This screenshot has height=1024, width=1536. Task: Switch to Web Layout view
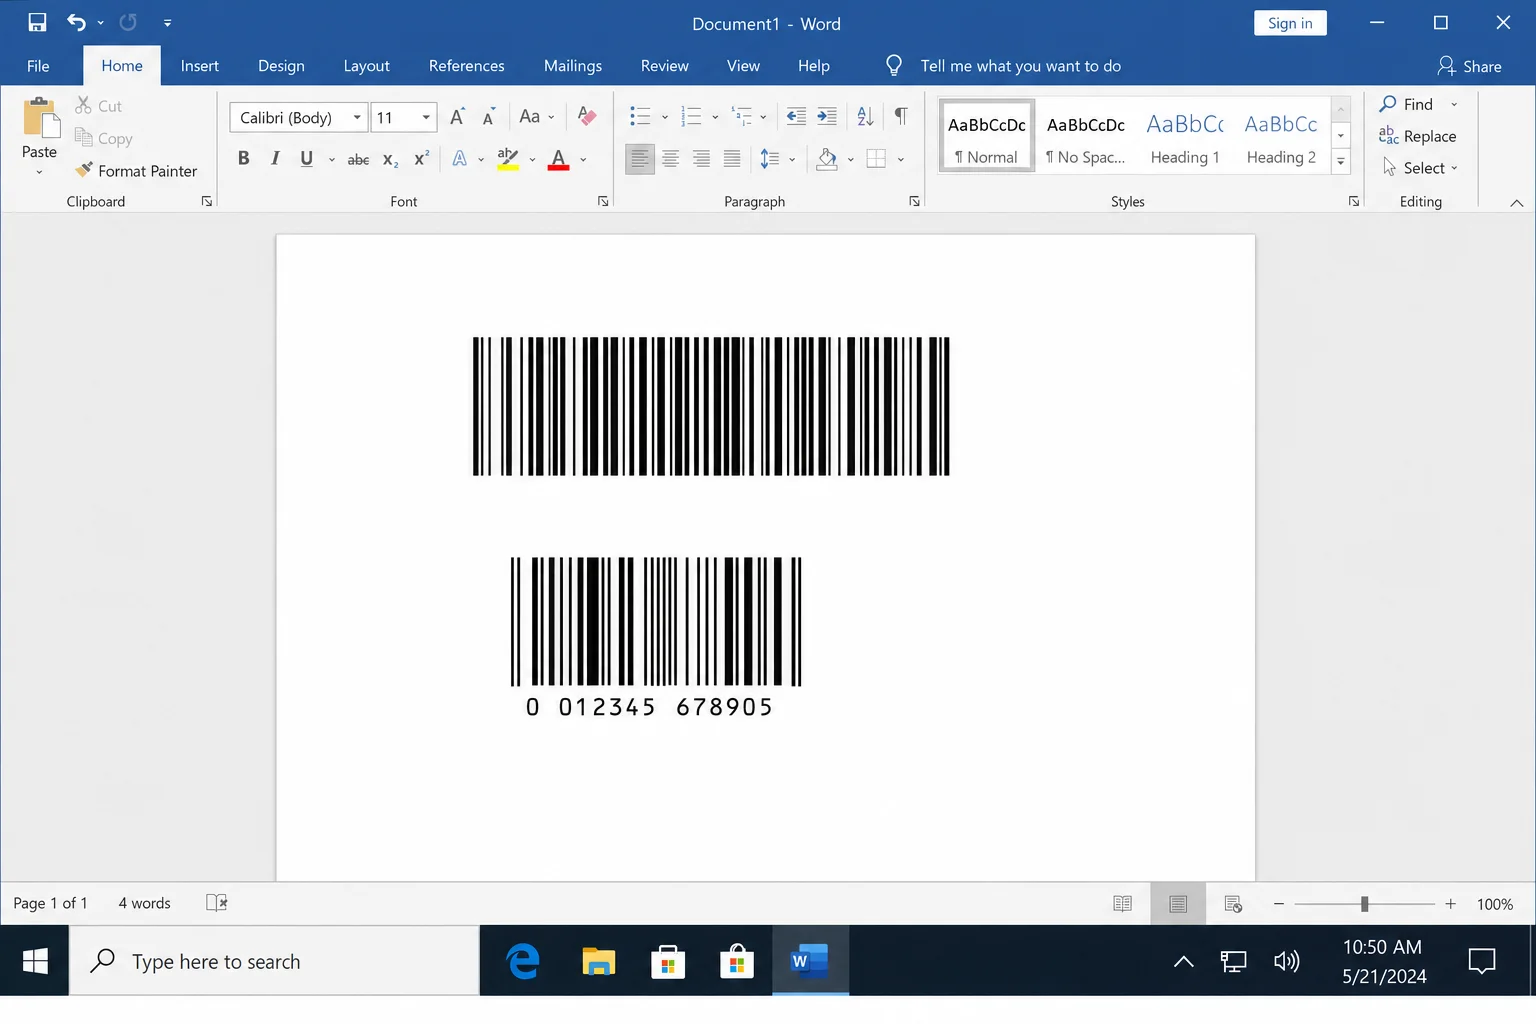(1233, 904)
